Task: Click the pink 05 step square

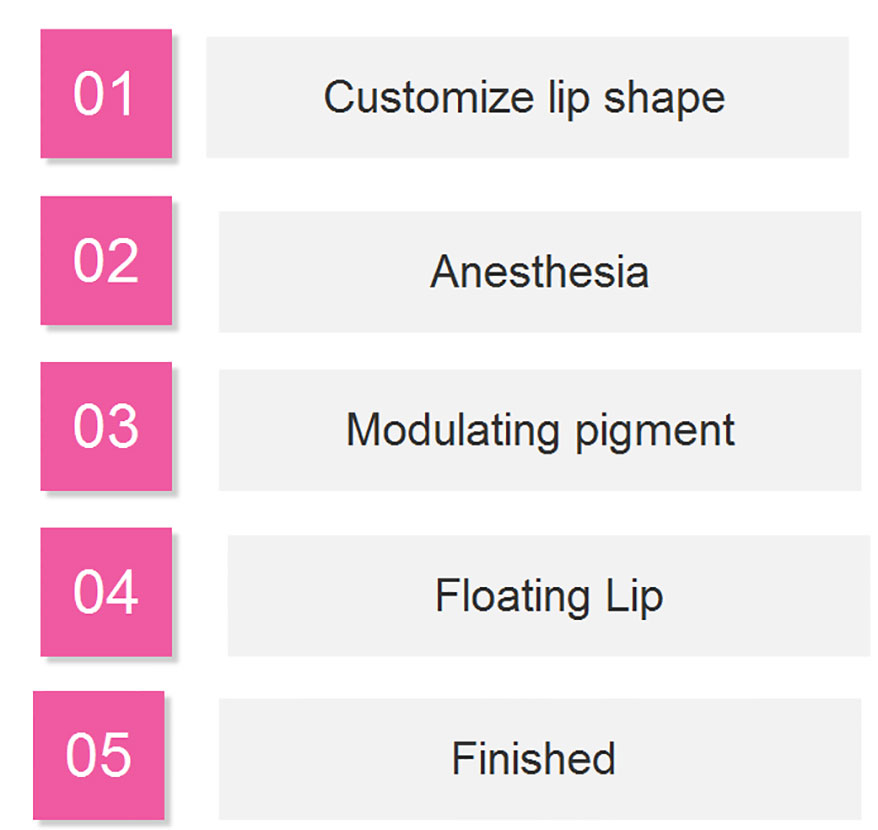Action: point(99,756)
